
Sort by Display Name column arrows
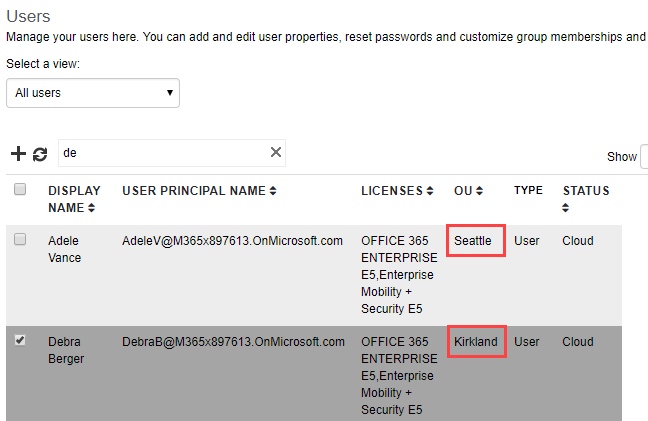coord(92,208)
